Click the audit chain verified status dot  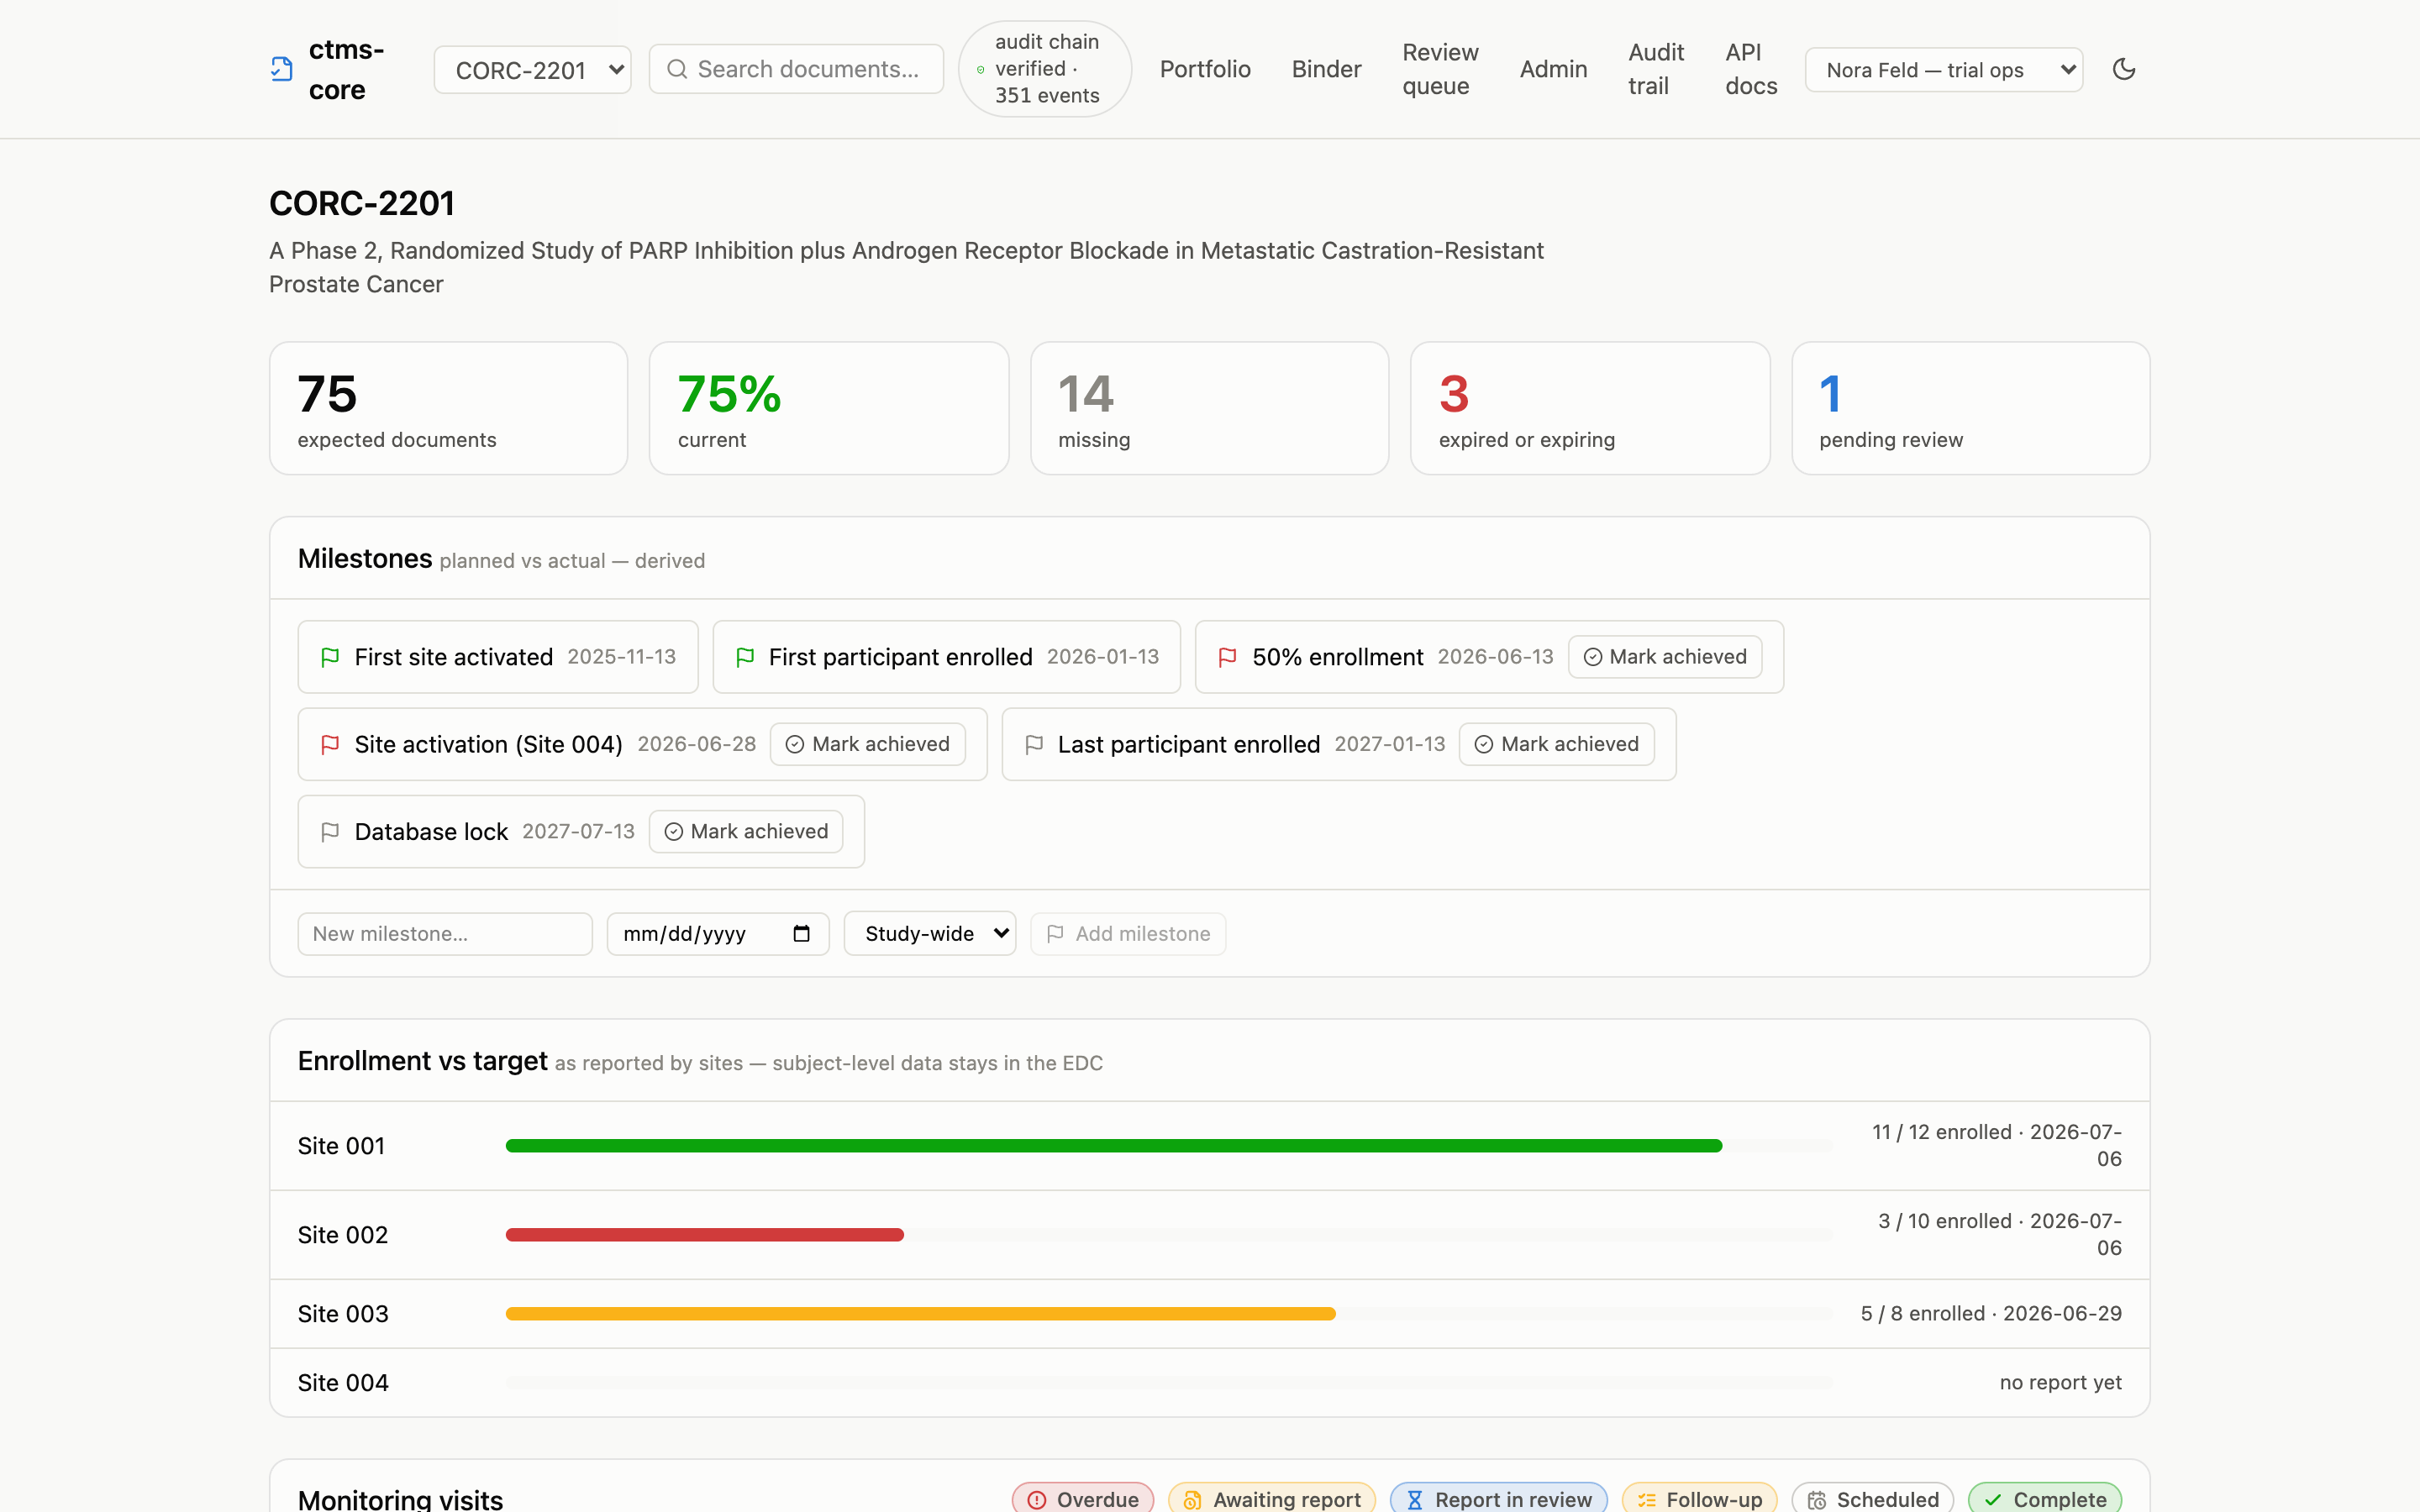[x=980, y=69]
